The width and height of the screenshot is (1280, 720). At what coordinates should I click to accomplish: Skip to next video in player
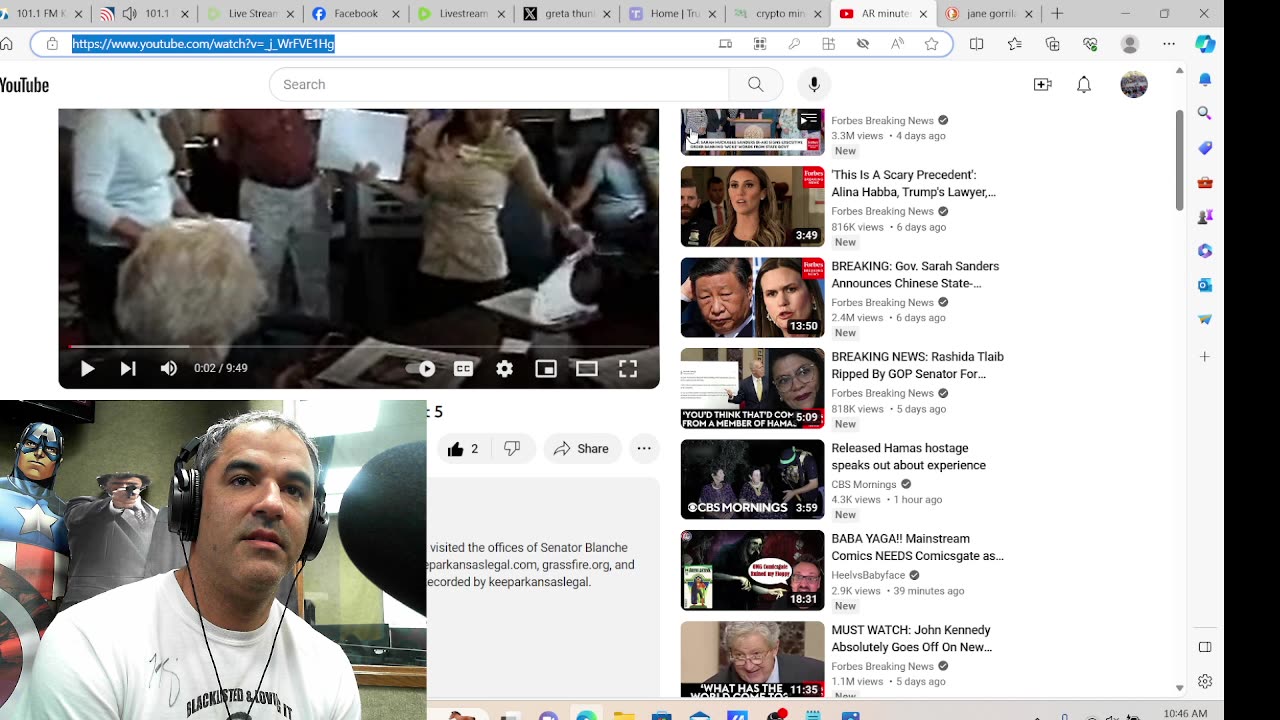coord(128,368)
